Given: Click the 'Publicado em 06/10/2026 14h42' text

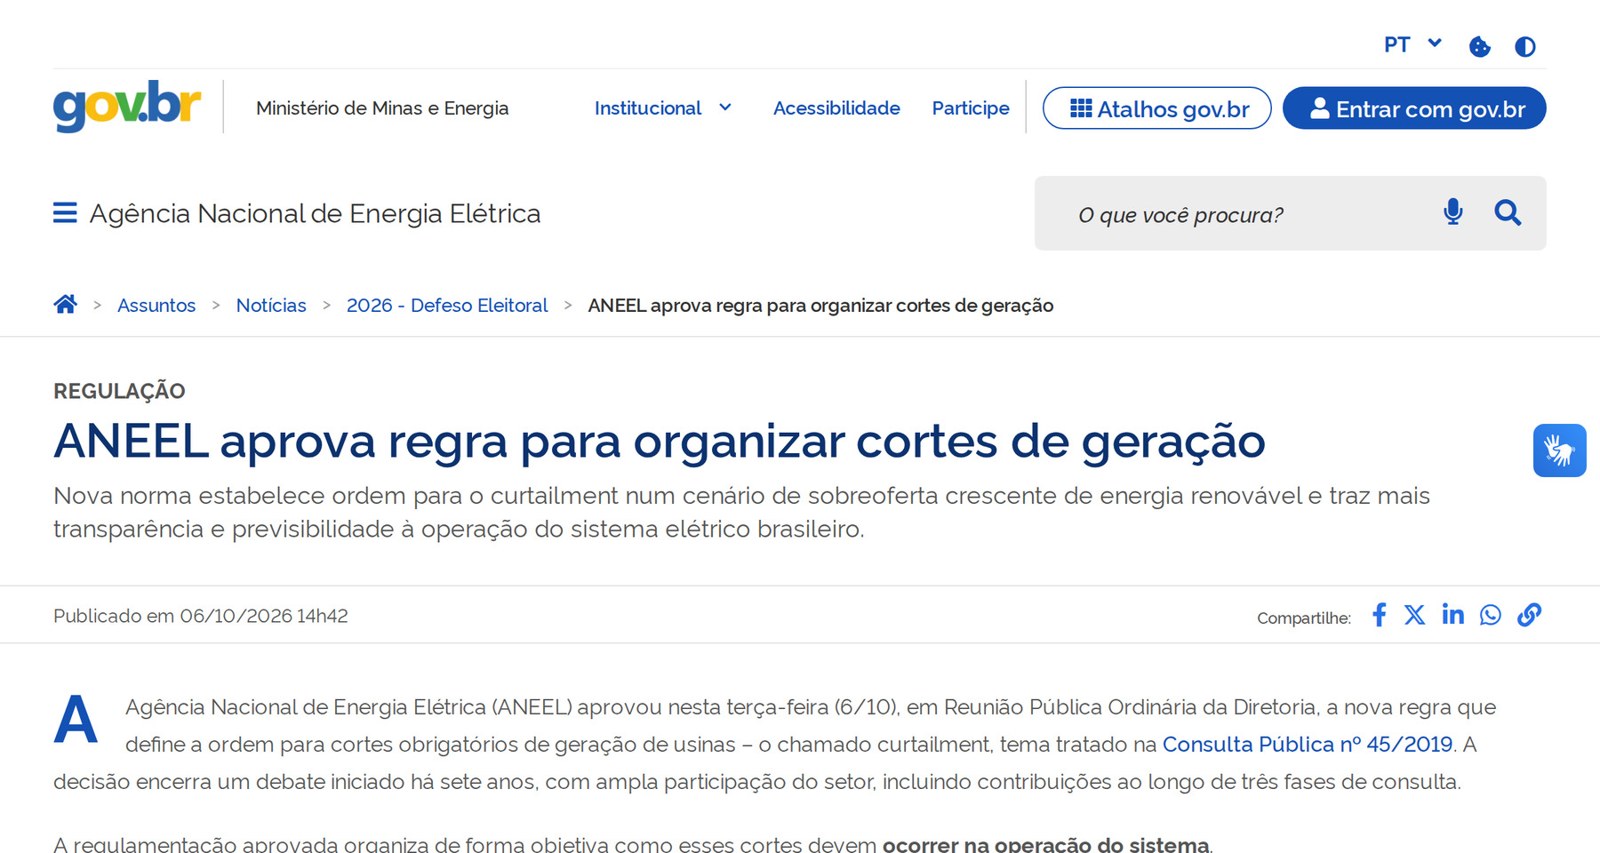Looking at the screenshot, I should tap(200, 616).
